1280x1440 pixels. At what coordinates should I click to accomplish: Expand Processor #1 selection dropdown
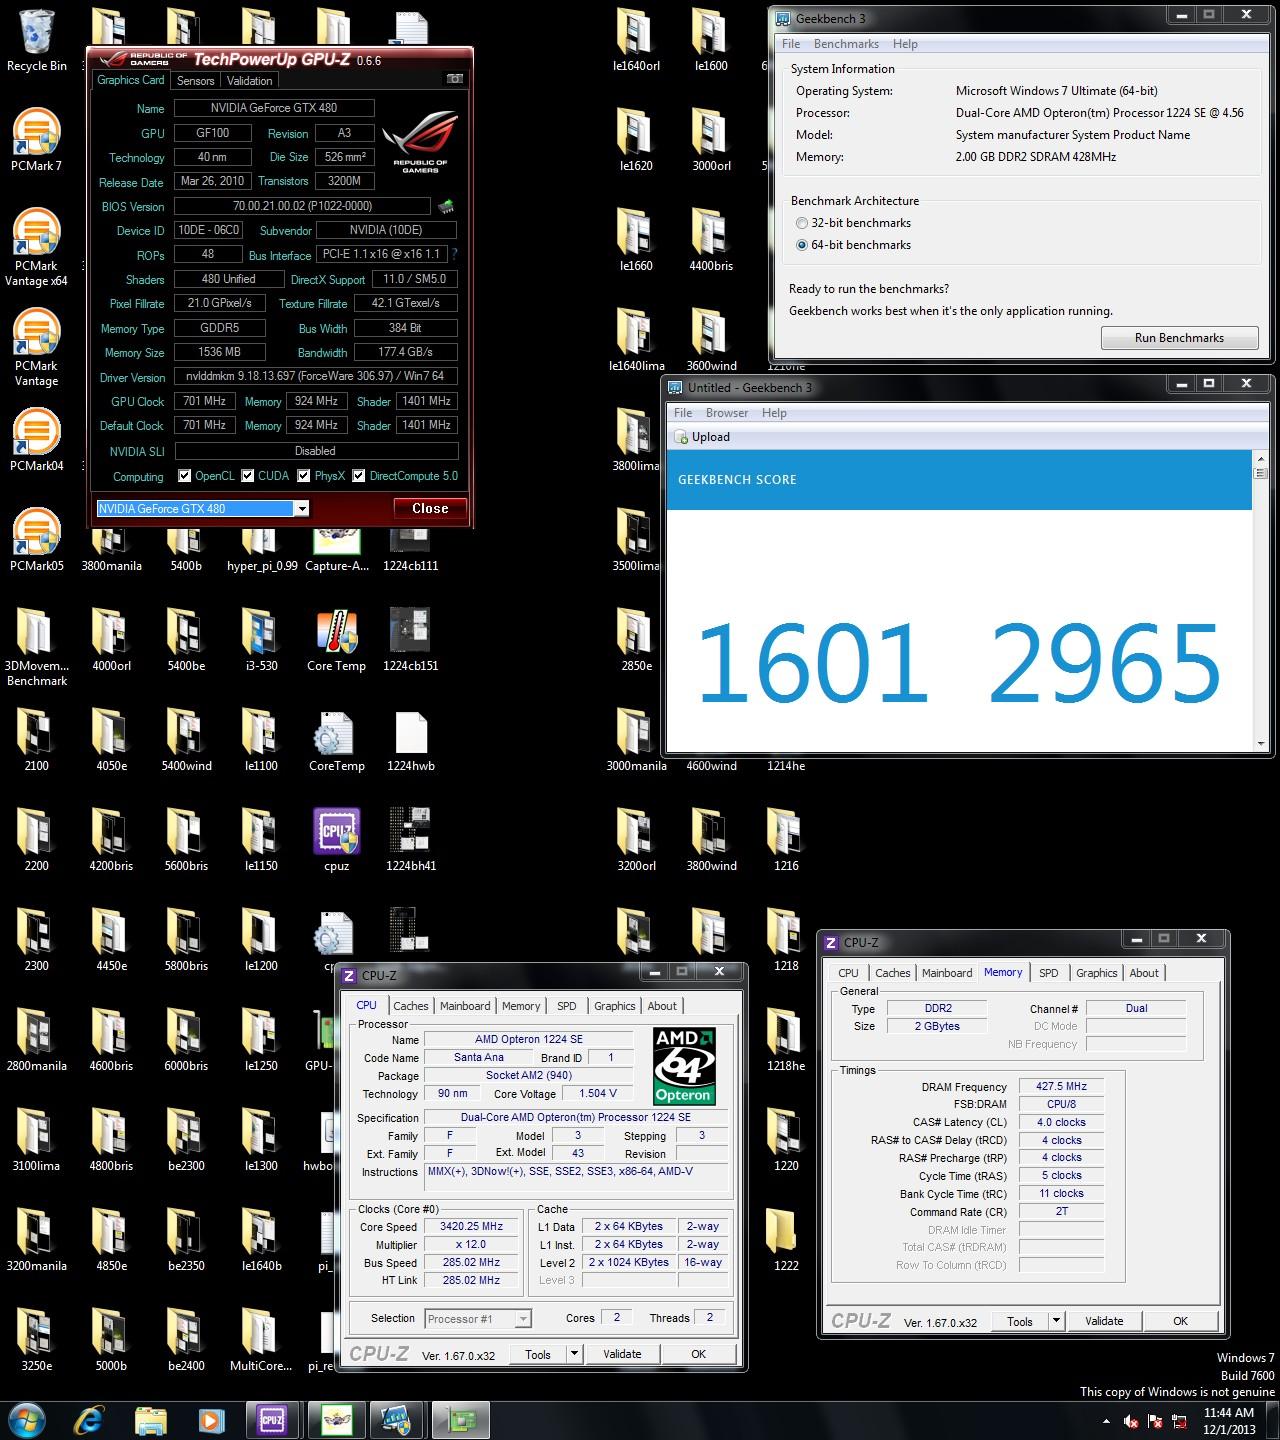[522, 1319]
